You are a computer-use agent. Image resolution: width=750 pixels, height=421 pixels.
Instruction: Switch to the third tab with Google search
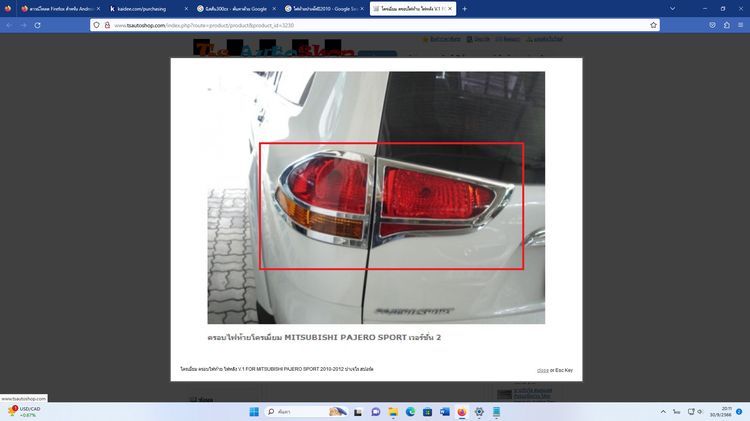(235, 9)
